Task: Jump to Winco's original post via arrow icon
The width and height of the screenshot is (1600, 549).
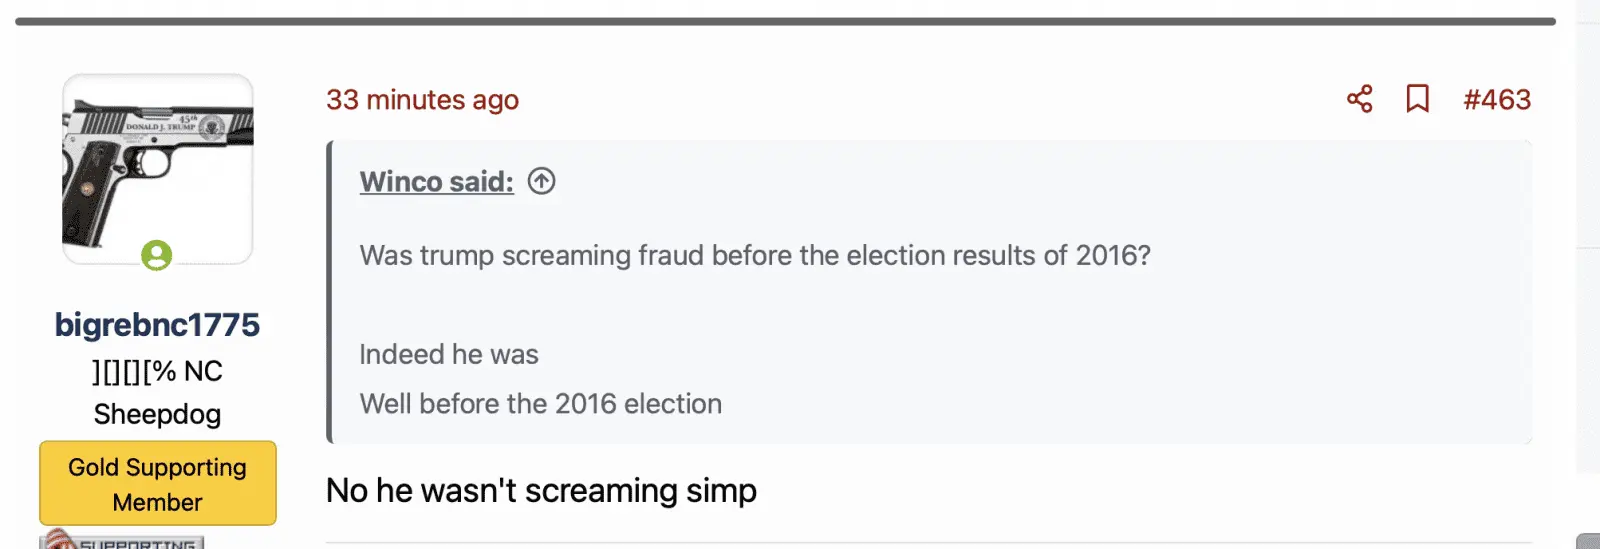Action: click(541, 181)
